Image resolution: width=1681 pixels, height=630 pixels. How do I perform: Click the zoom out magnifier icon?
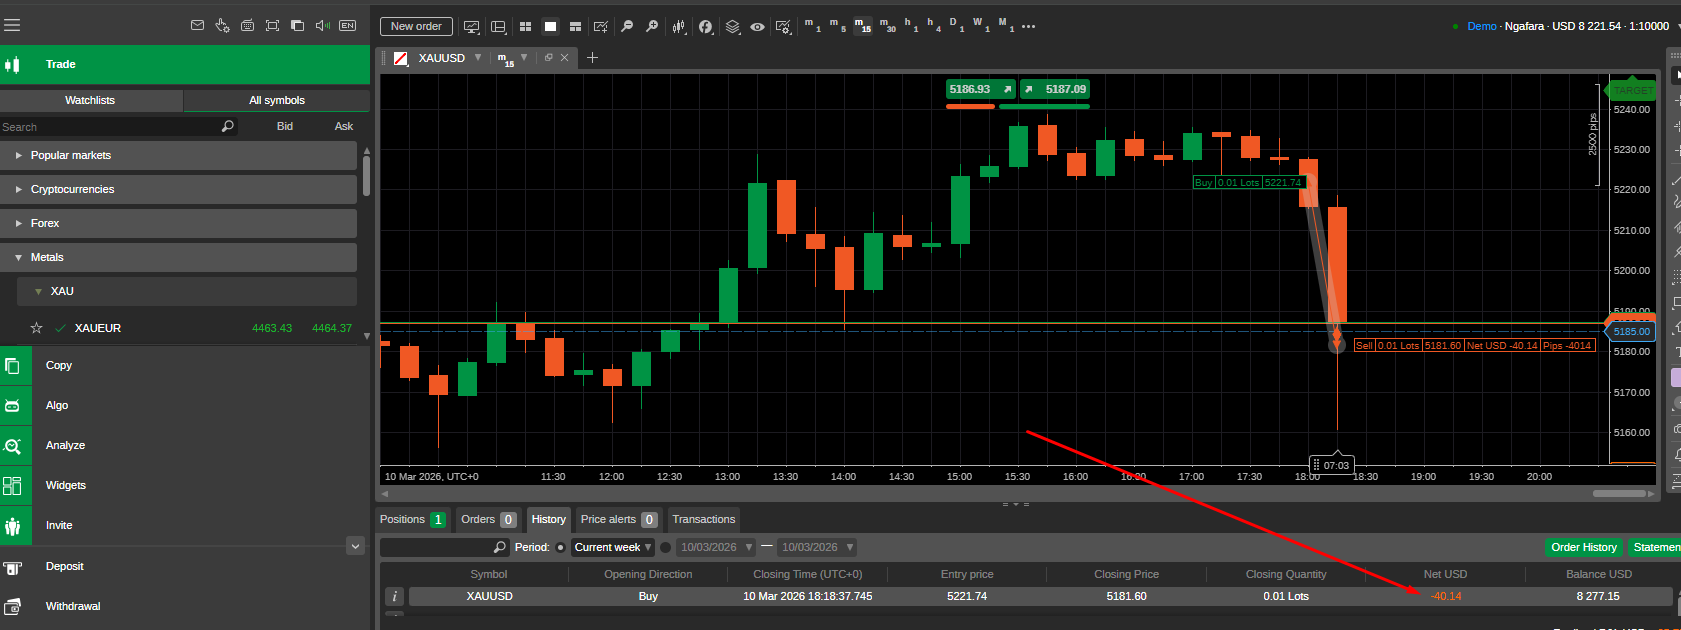(x=627, y=27)
